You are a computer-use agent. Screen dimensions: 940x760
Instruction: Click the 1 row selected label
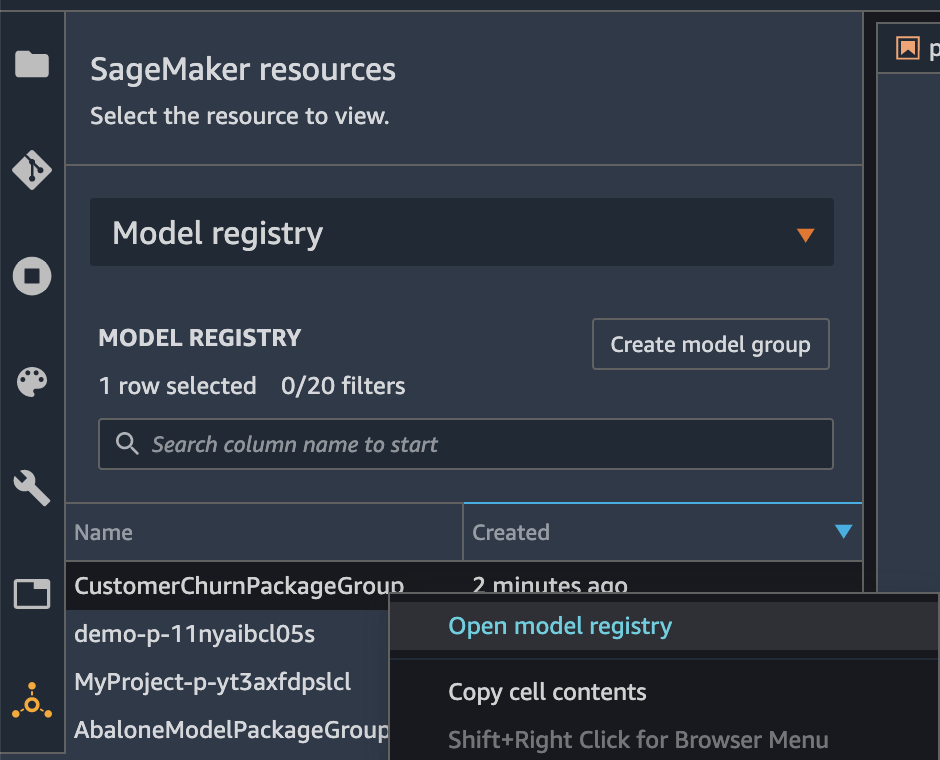(177, 386)
